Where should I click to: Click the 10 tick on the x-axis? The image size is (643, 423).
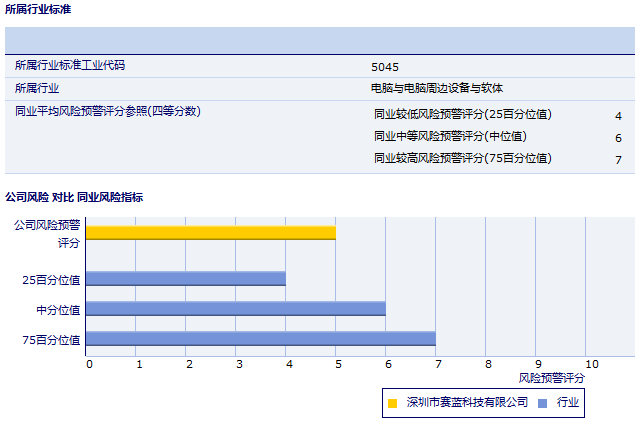click(592, 365)
